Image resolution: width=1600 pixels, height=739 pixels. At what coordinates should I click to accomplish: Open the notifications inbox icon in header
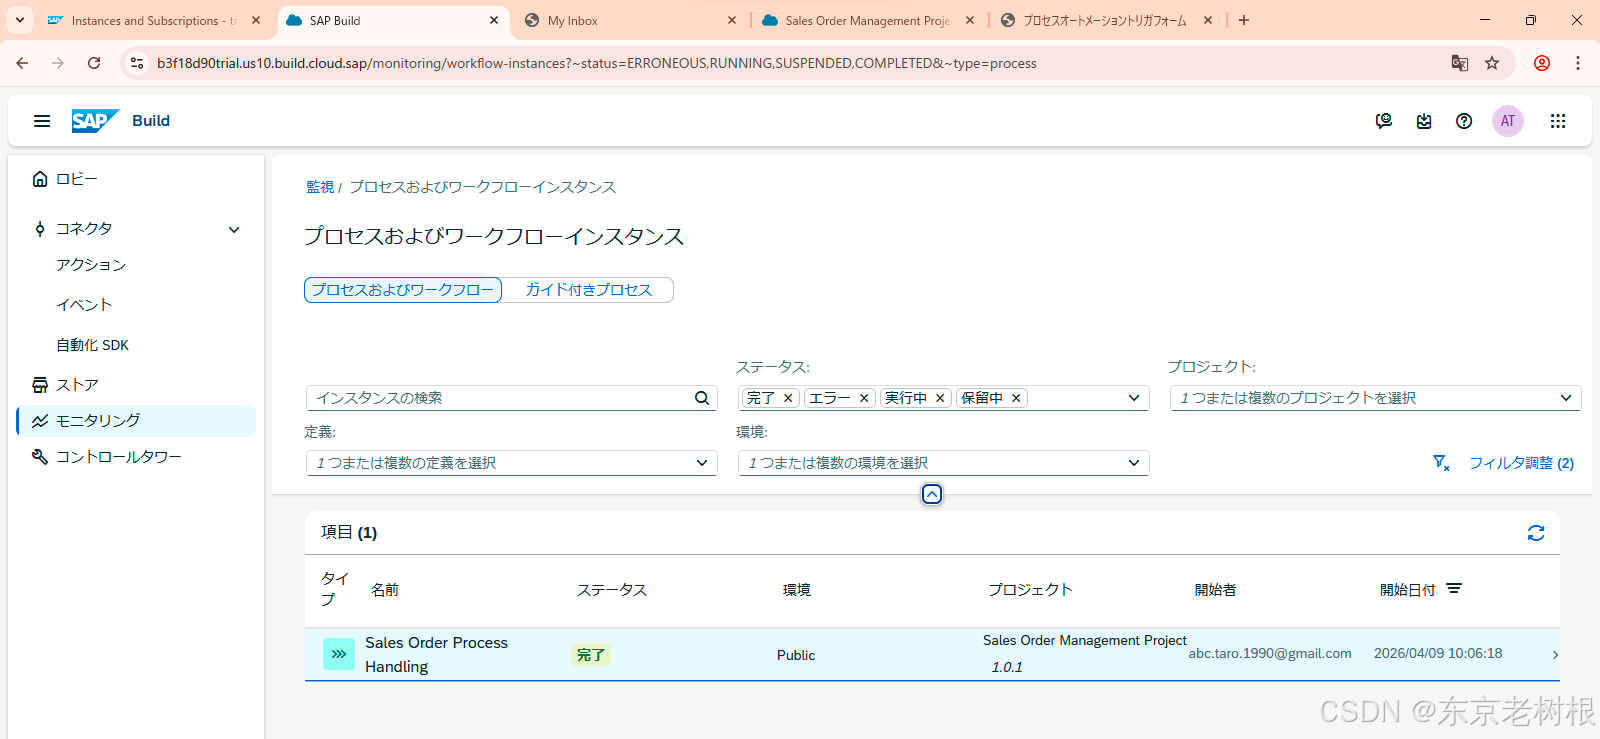point(1424,121)
